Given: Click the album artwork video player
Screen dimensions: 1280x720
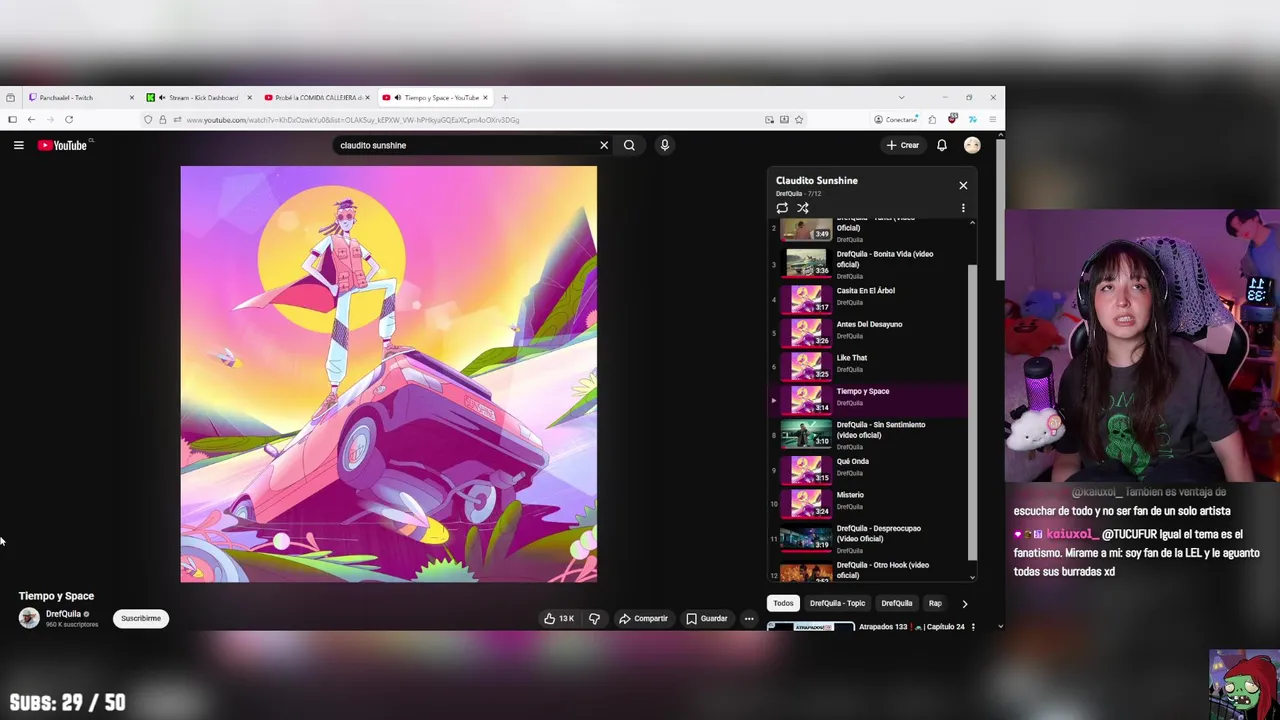Looking at the screenshot, I should point(388,374).
